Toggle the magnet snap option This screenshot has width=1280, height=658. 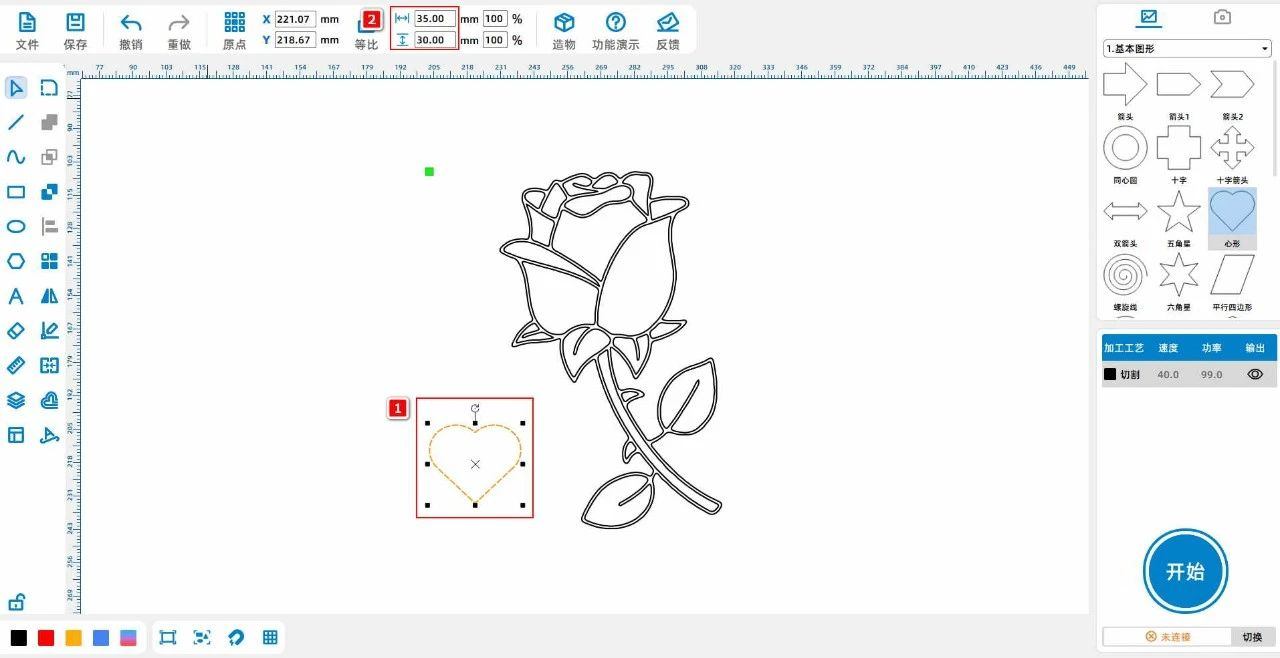[x=236, y=637]
